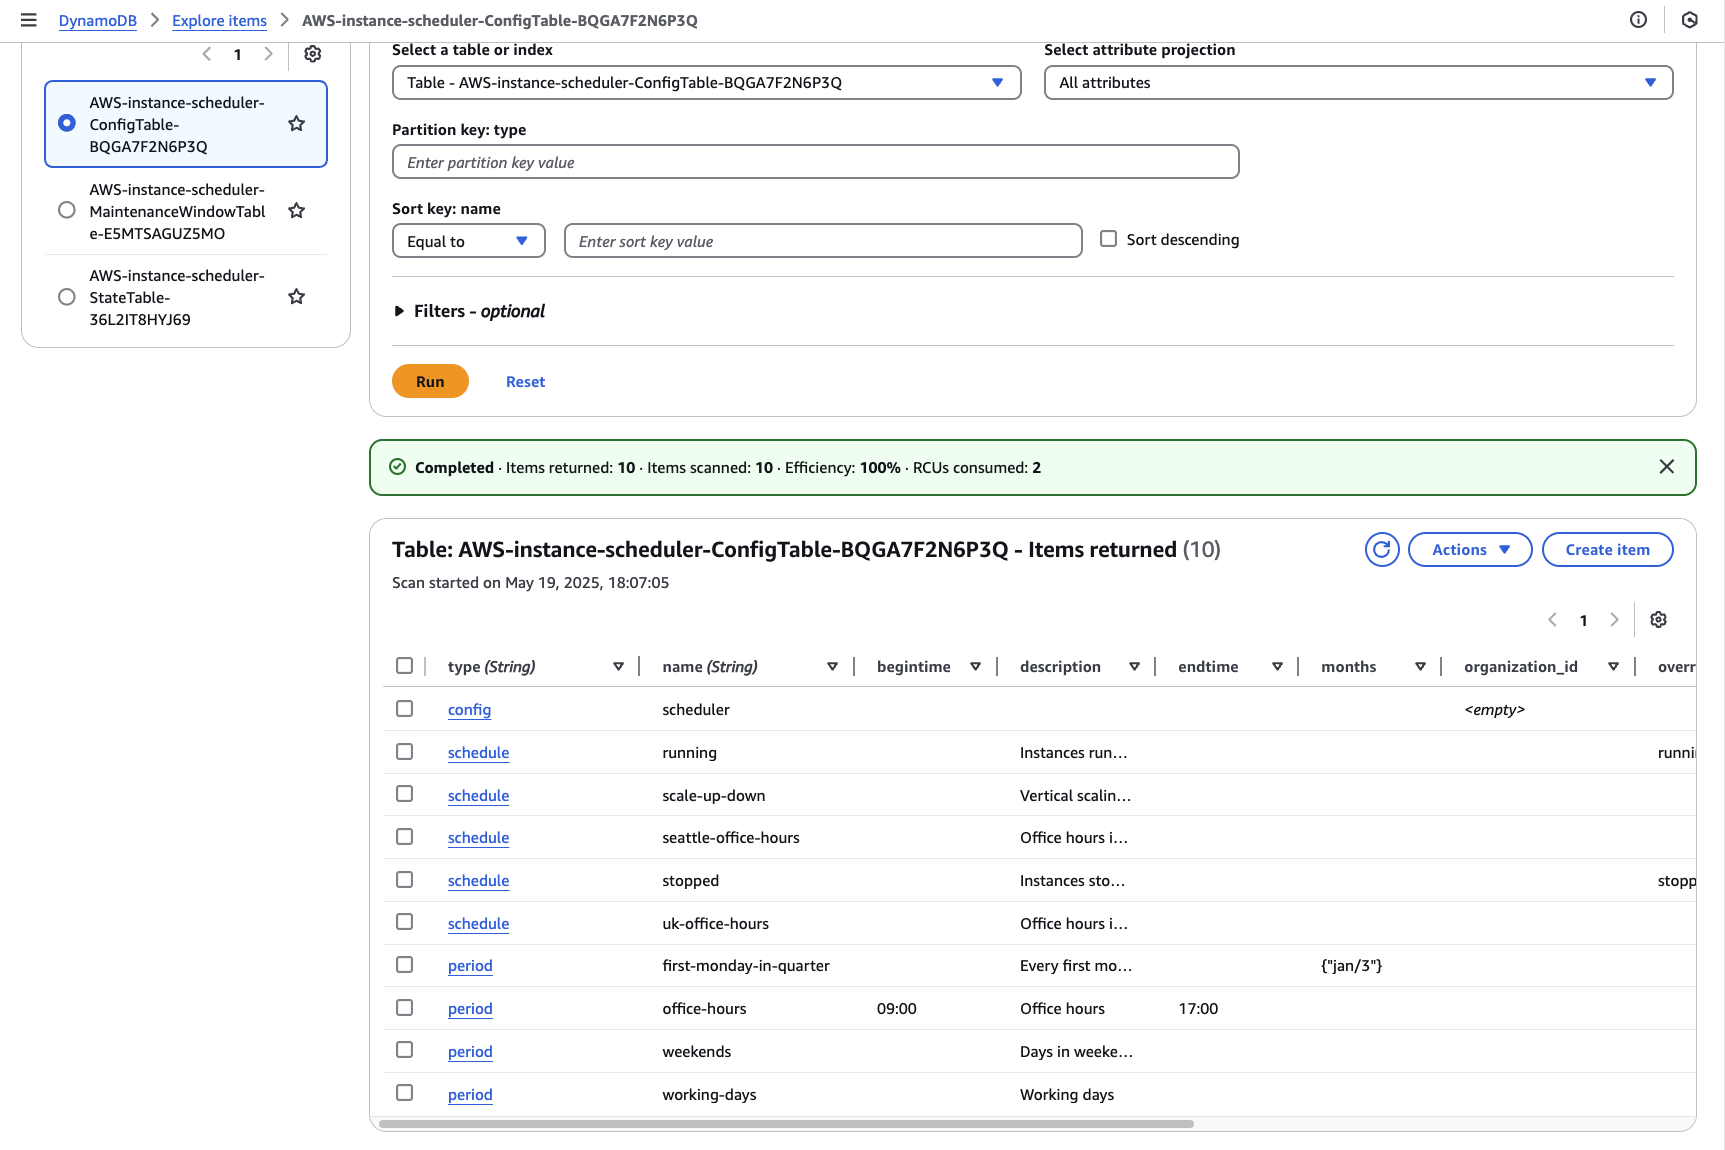Click the {"jan/3"} months cell
The width and height of the screenshot is (1725, 1150).
coord(1351,966)
